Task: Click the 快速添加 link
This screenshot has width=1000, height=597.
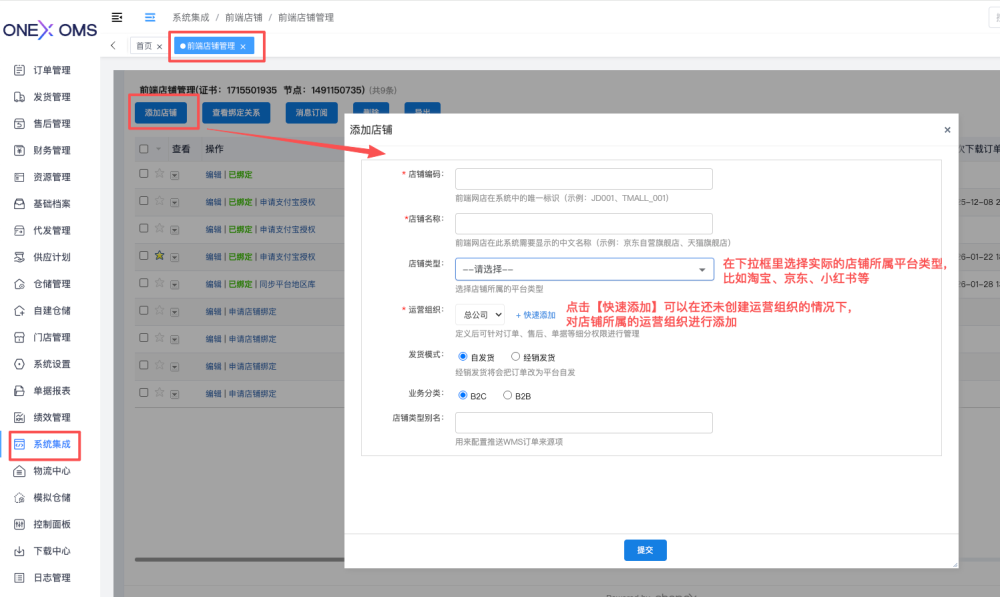Action: [536, 315]
